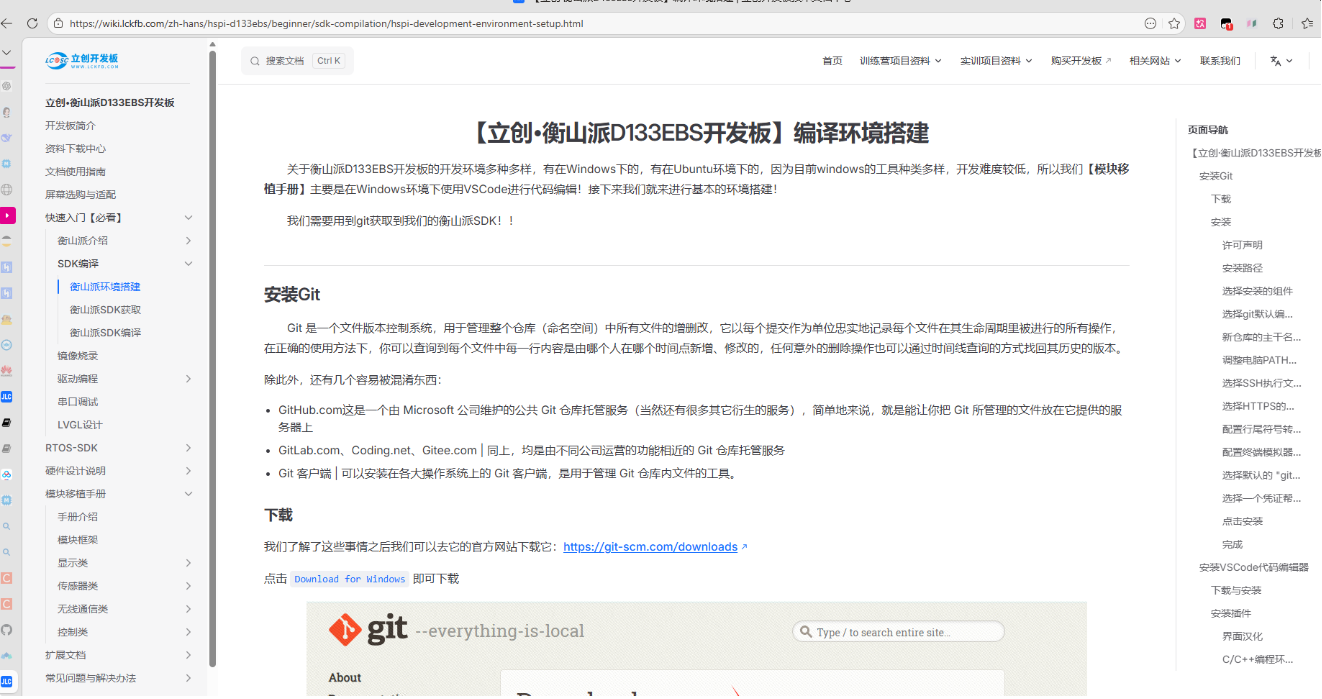The width and height of the screenshot is (1322, 699).
Task: Open the favorites list icon
Action: (1306, 23)
